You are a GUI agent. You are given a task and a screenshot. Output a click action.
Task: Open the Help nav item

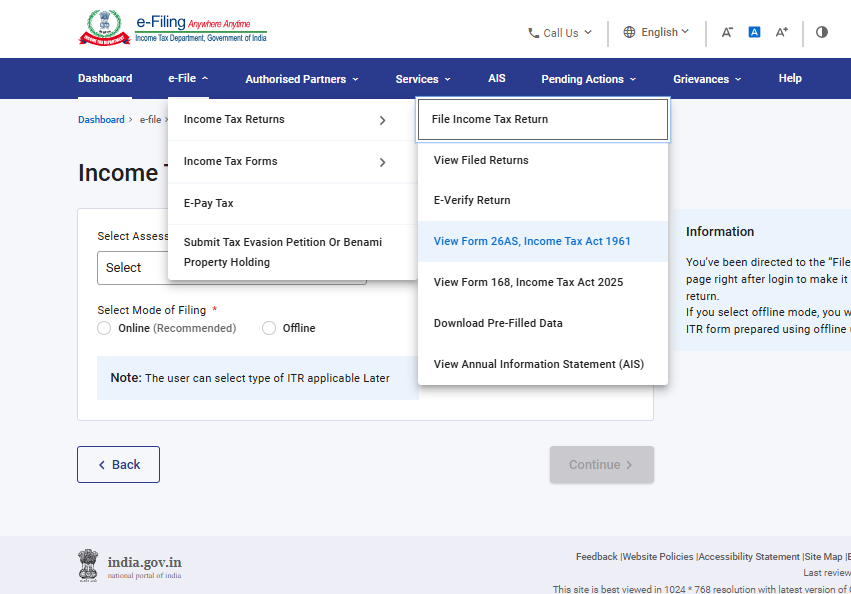[790, 78]
